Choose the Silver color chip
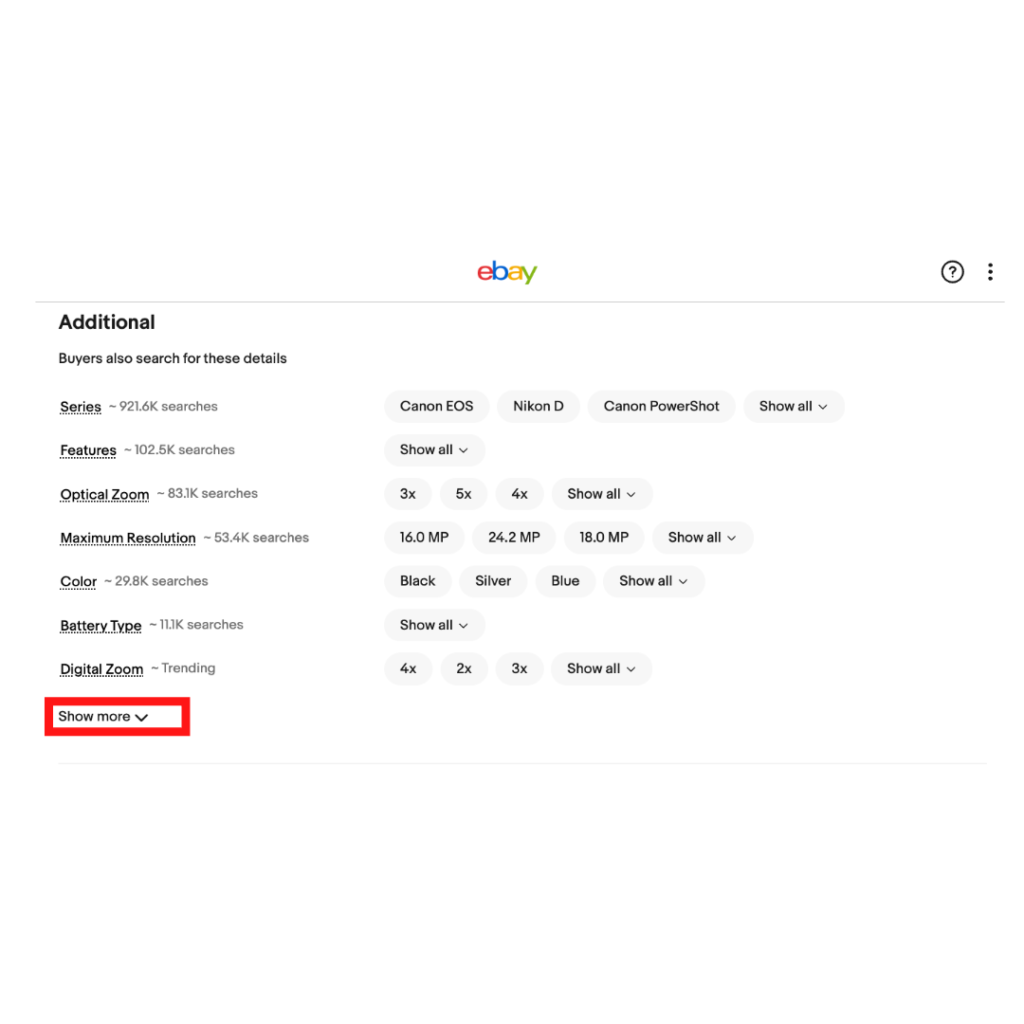 tap(493, 581)
